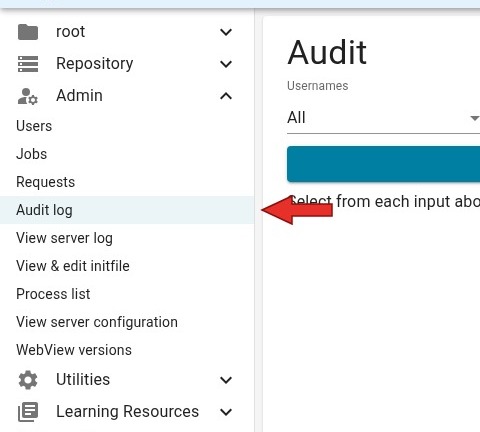Click the Utilities label in the sidebar
This screenshot has height=432, width=480.
pos(83,380)
